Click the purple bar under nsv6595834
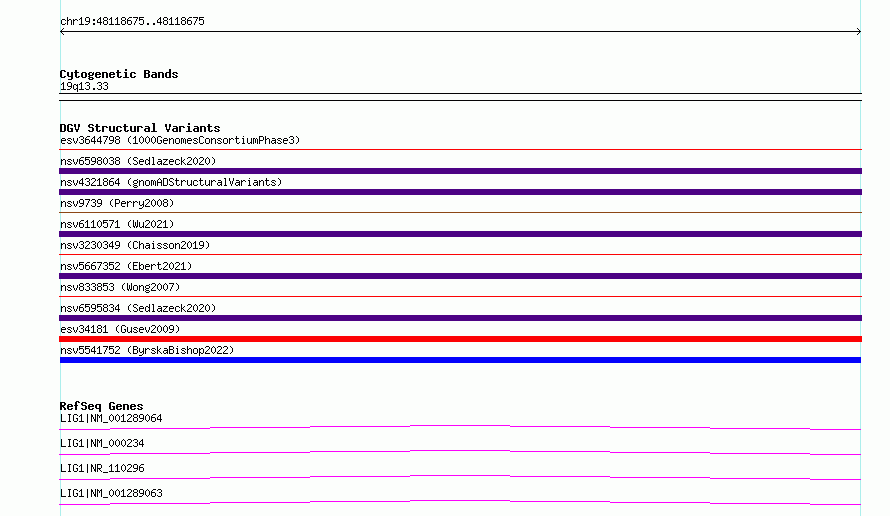Screen dimensions: 890x516 pyautogui.click(x=460, y=318)
